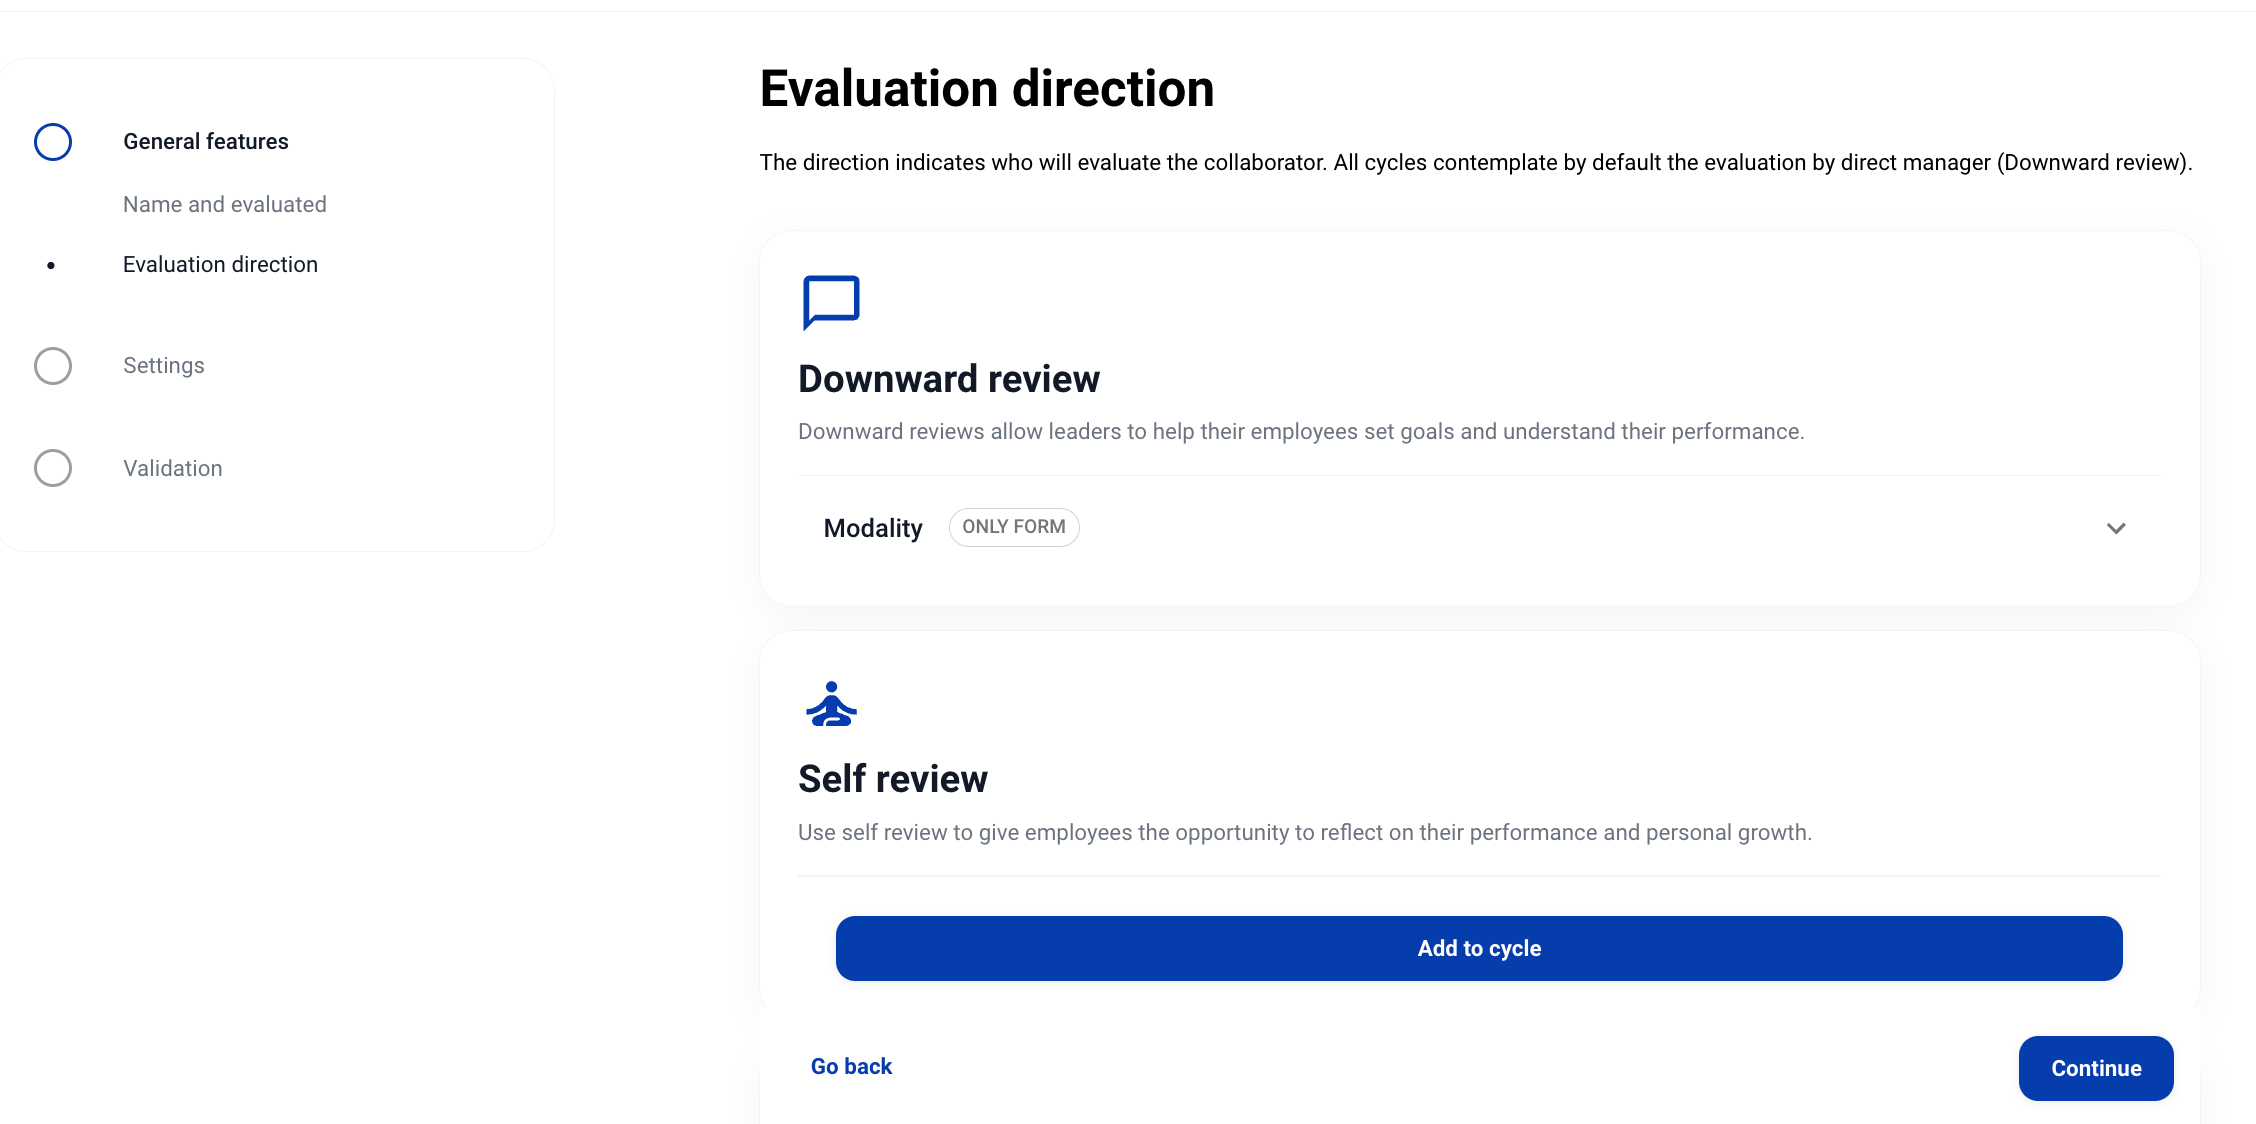This screenshot has height=1124, width=2256.
Task: Click the Self review card heading
Action: tap(892, 779)
